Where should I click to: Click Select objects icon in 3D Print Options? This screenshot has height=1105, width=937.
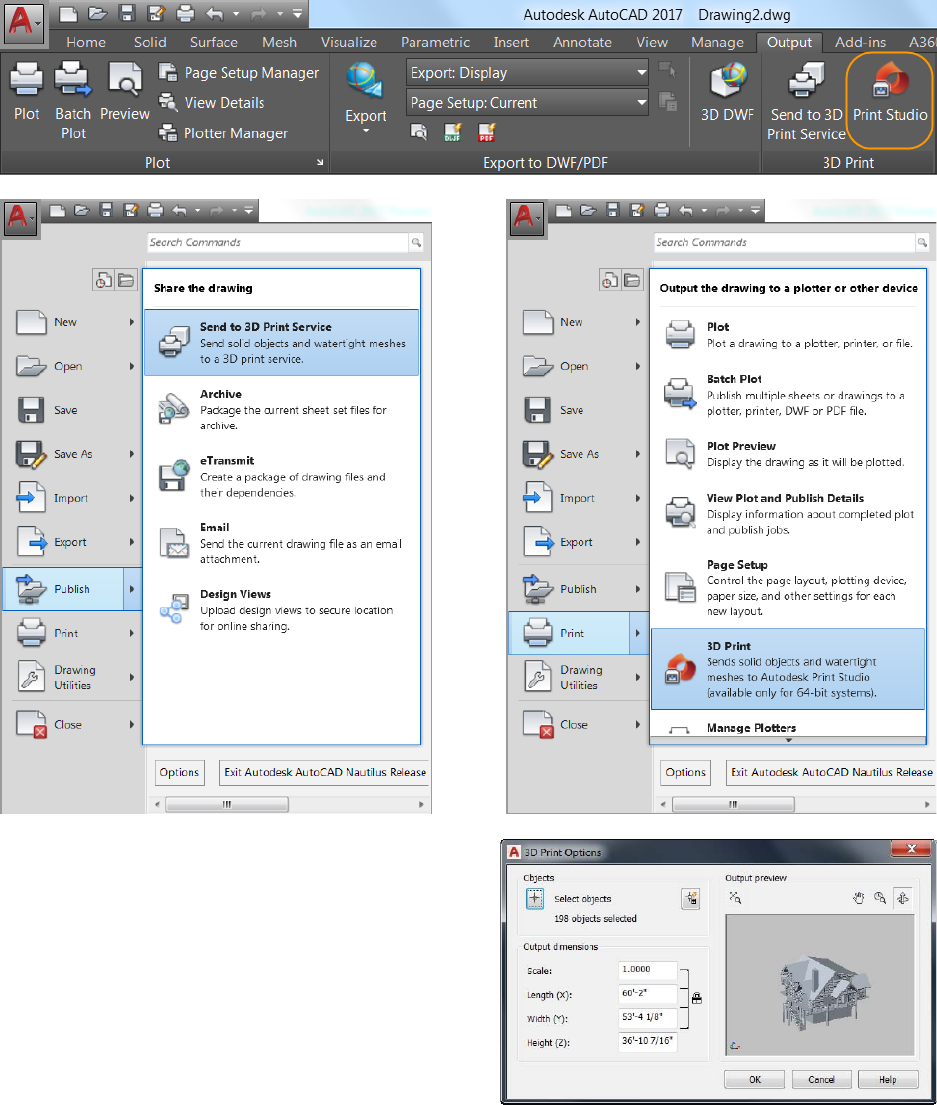tap(535, 899)
